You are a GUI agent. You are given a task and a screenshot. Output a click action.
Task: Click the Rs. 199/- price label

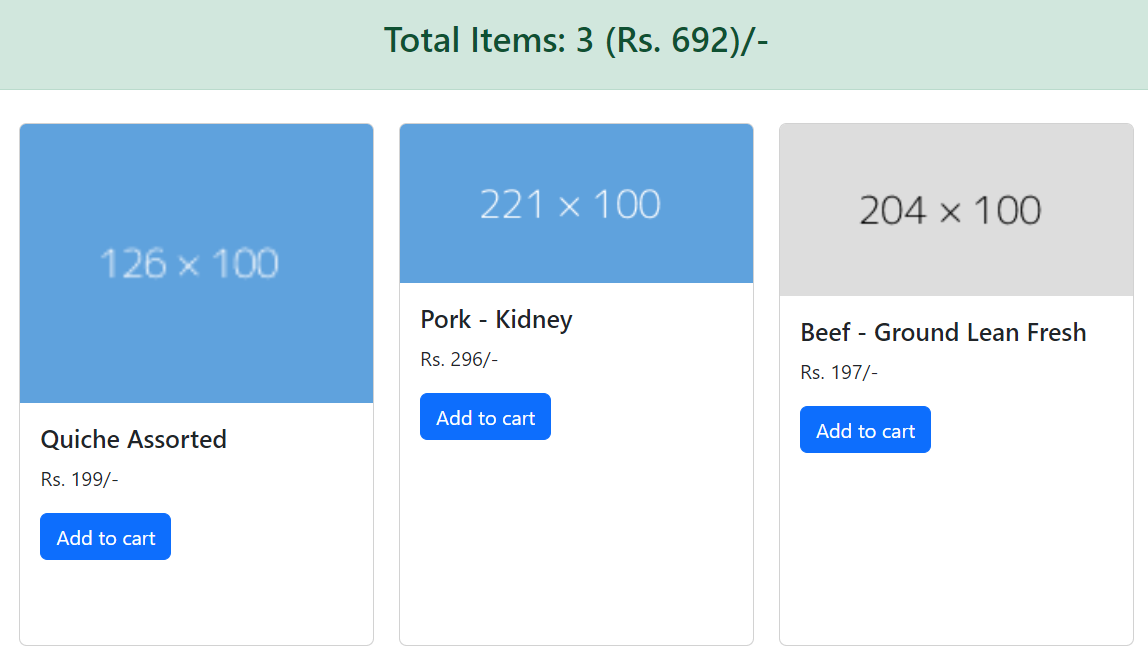[x=79, y=479]
